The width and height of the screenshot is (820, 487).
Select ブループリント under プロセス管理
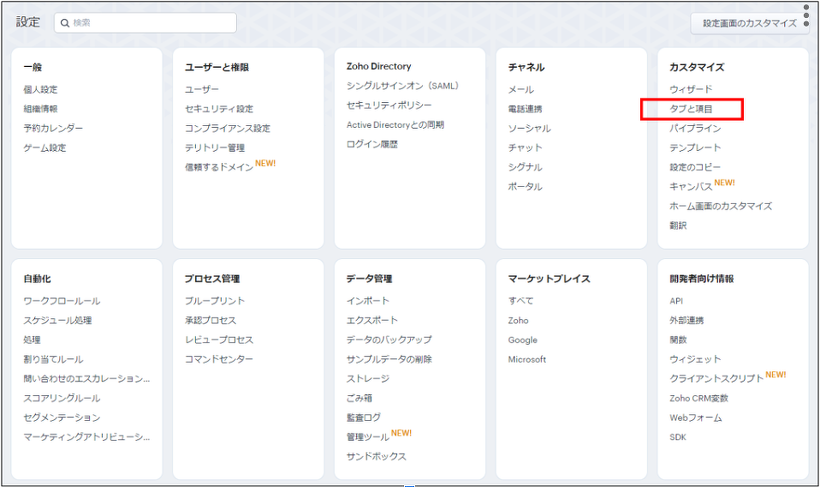coord(215,301)
